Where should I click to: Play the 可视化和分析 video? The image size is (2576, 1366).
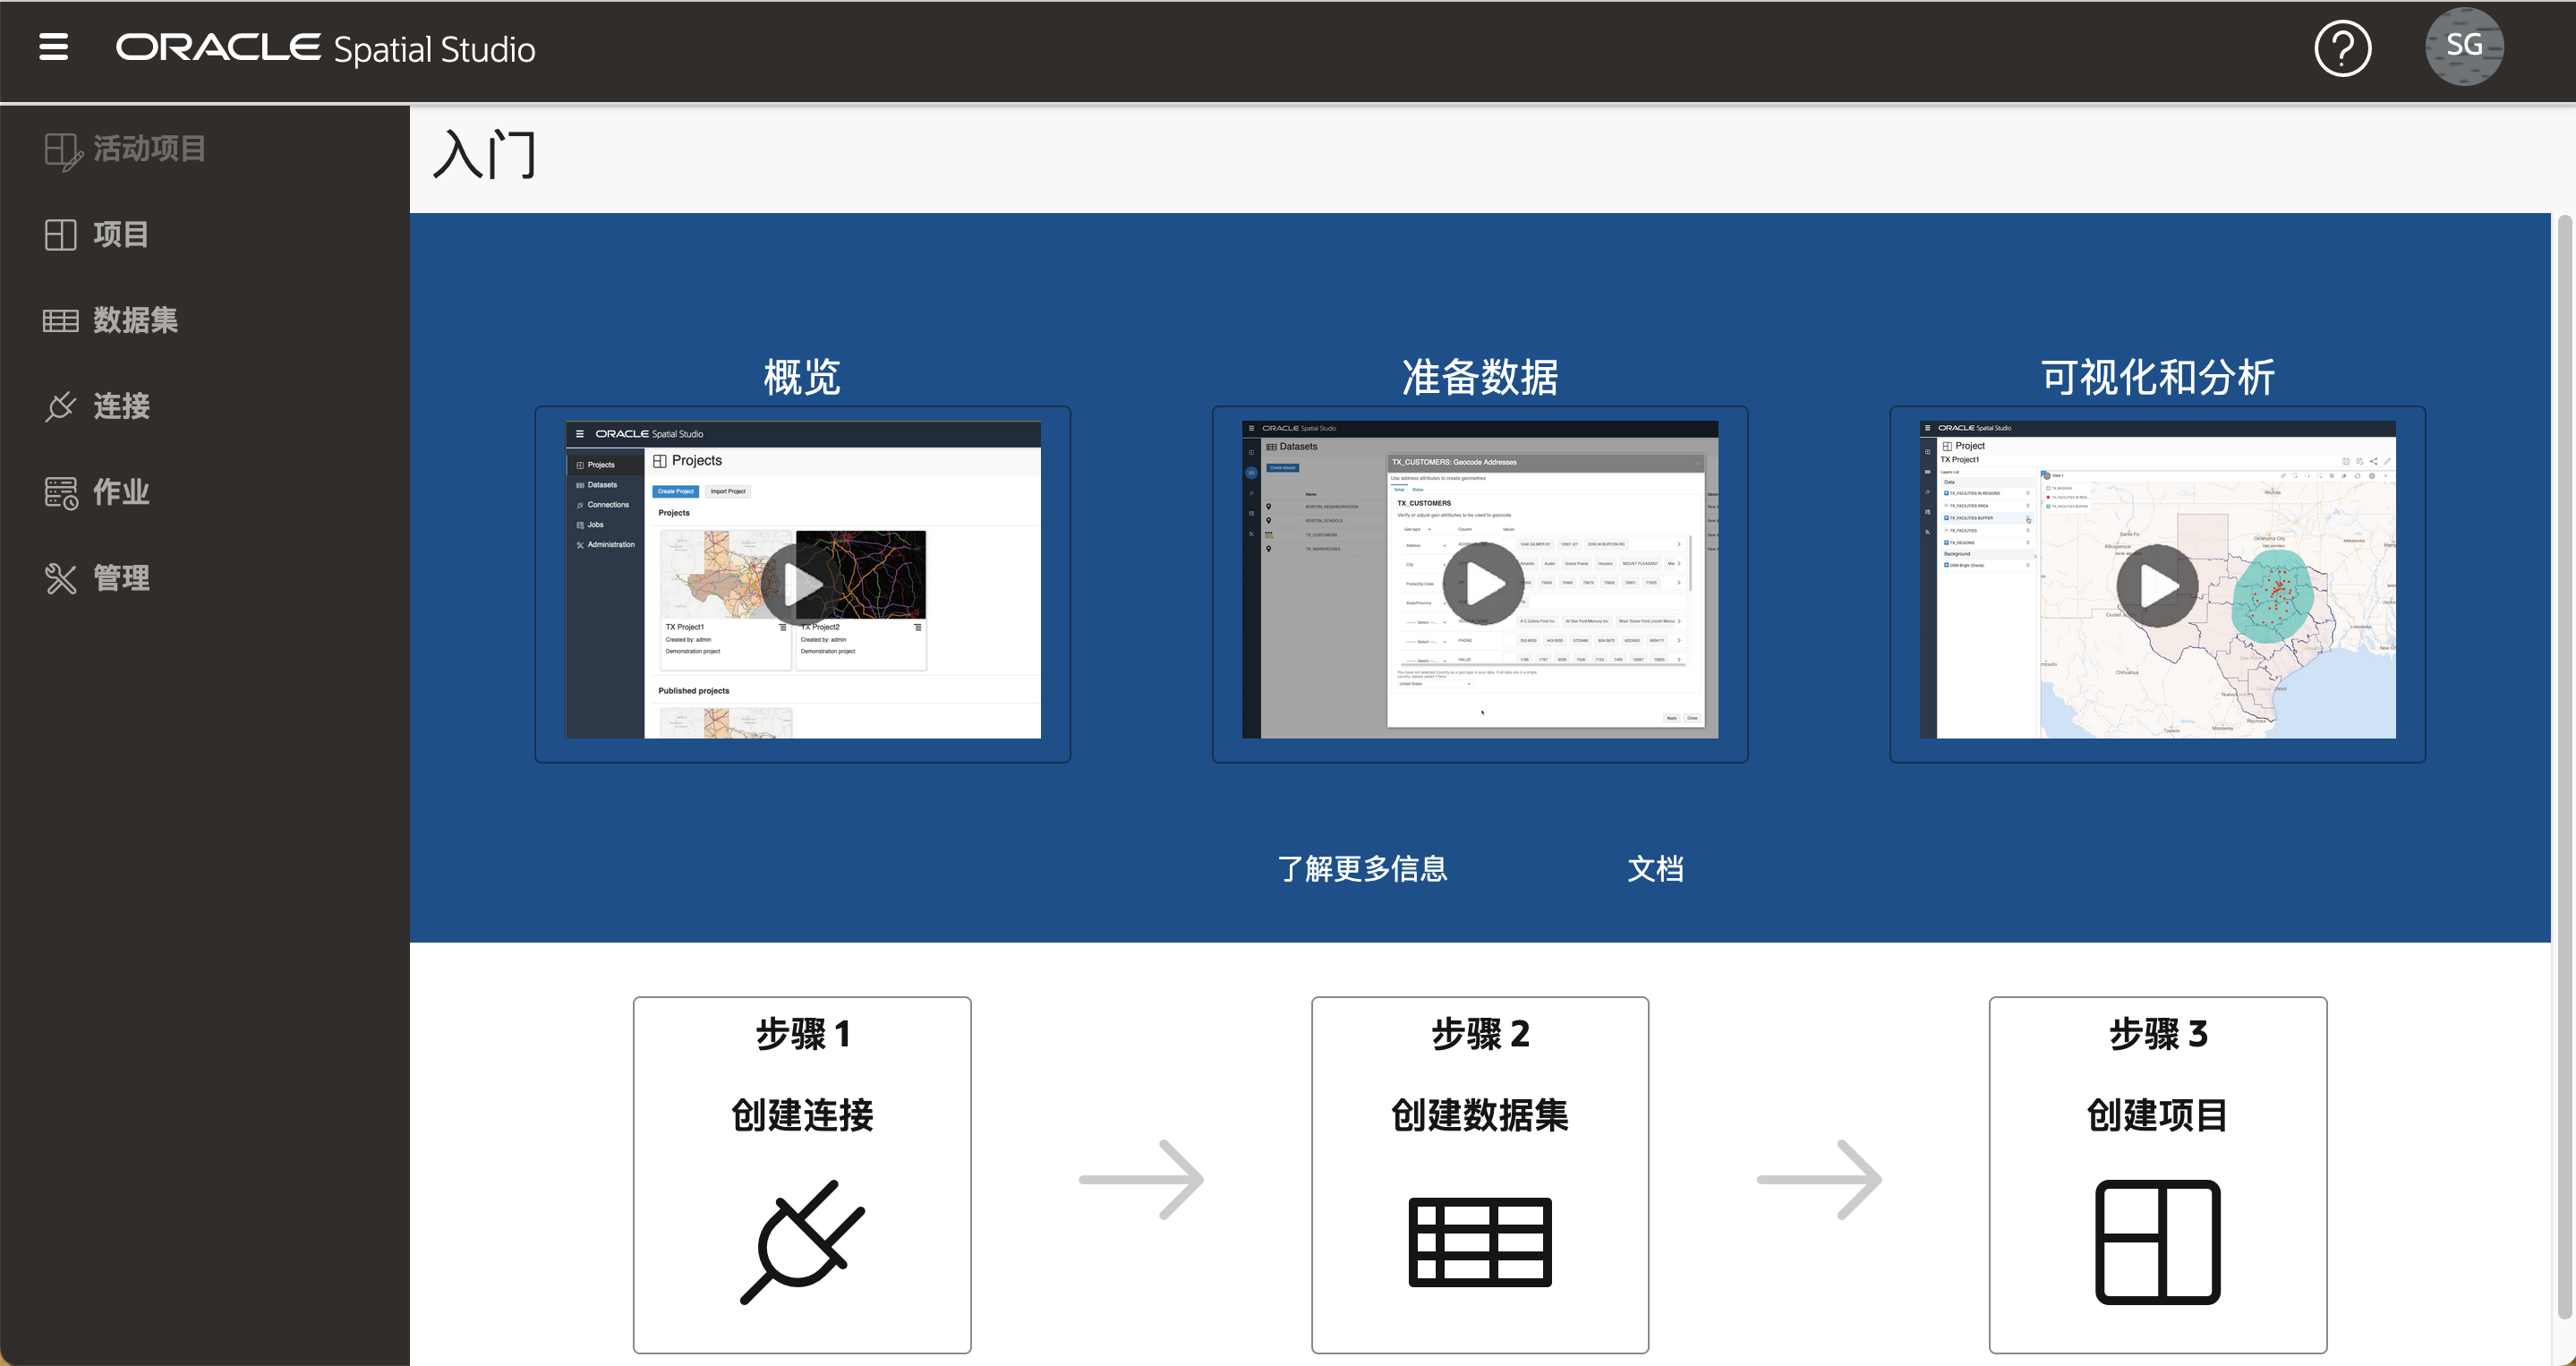click(x=2158, y=585)
